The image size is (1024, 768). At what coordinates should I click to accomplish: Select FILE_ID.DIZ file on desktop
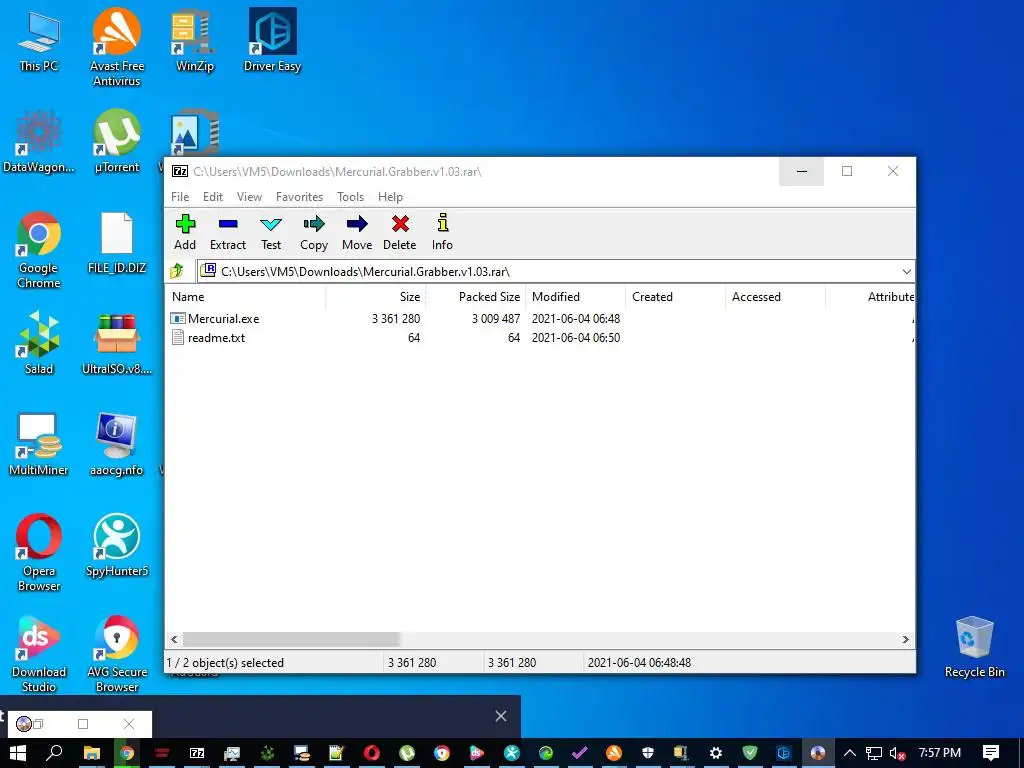click(117, 243)
